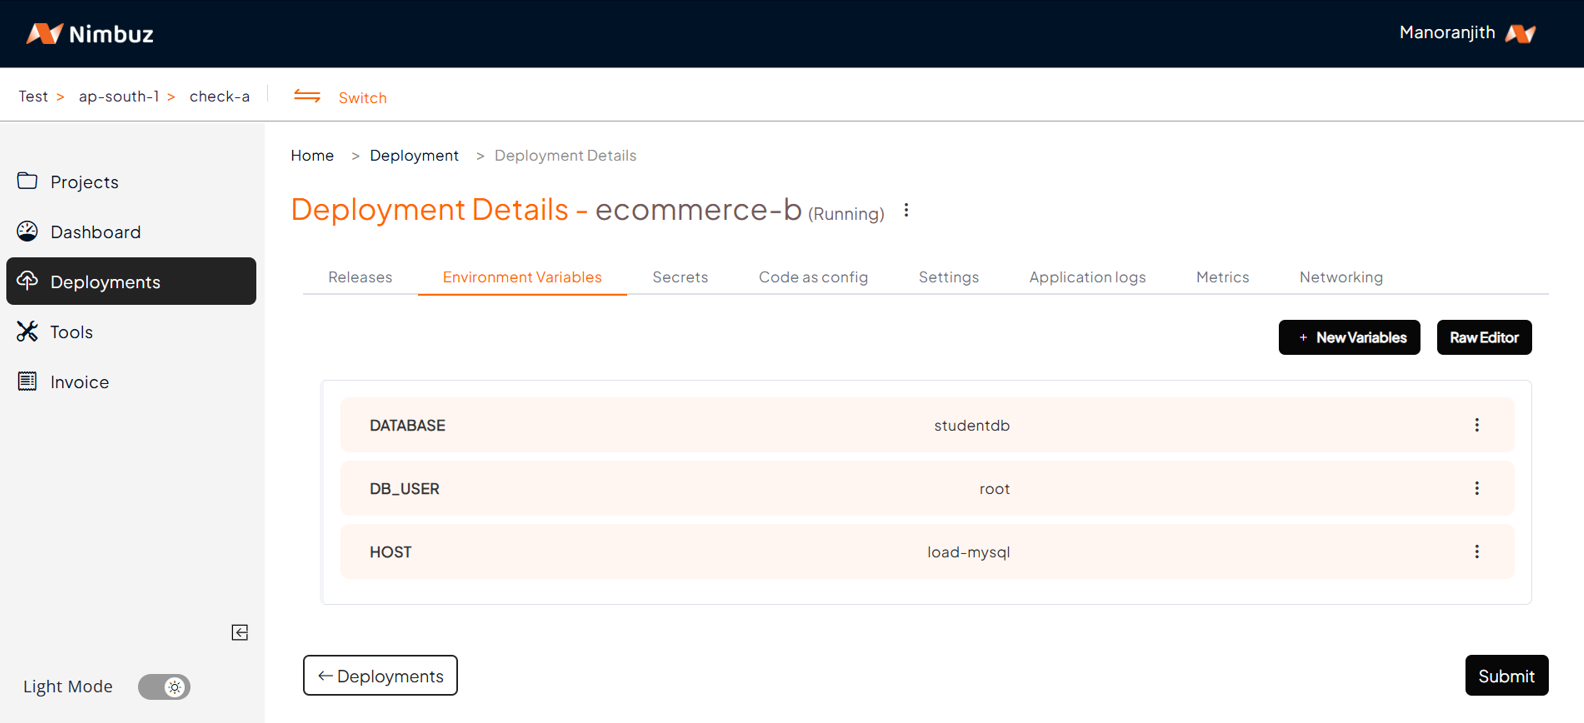
Task: Click the Dashboard gauge icon
Action: point(27,231)
